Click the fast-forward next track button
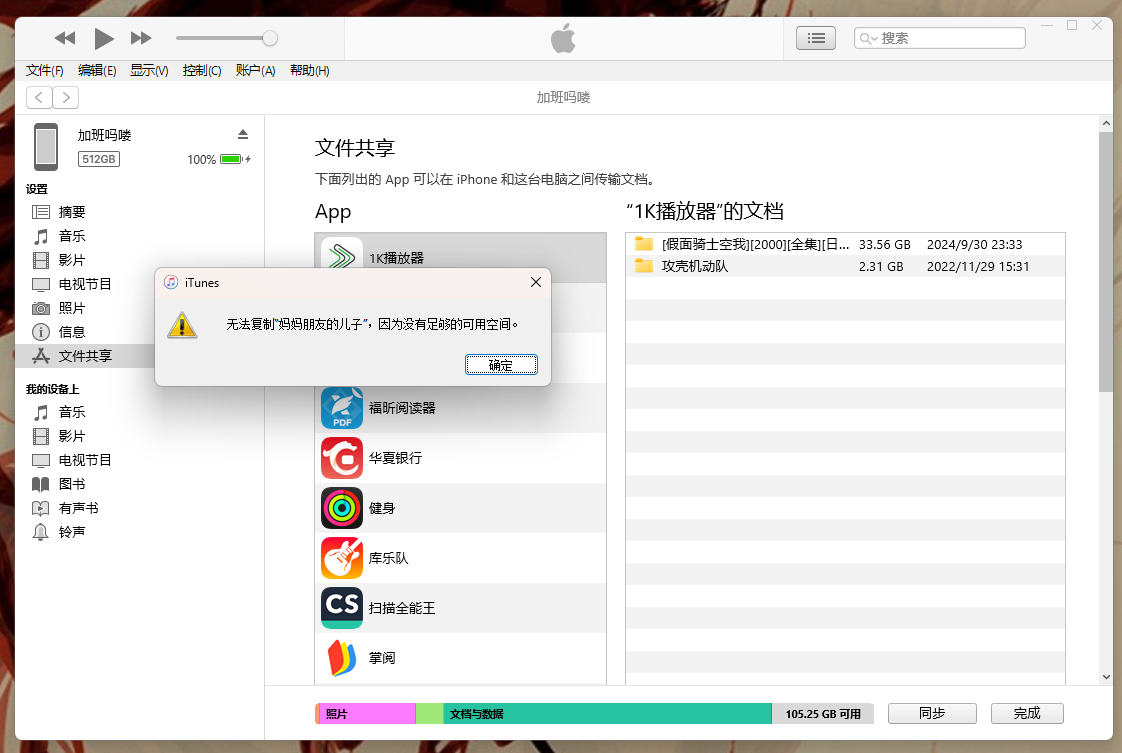Image resolution: width=1122 pixels, height=753 pixels. coord(141,38)
